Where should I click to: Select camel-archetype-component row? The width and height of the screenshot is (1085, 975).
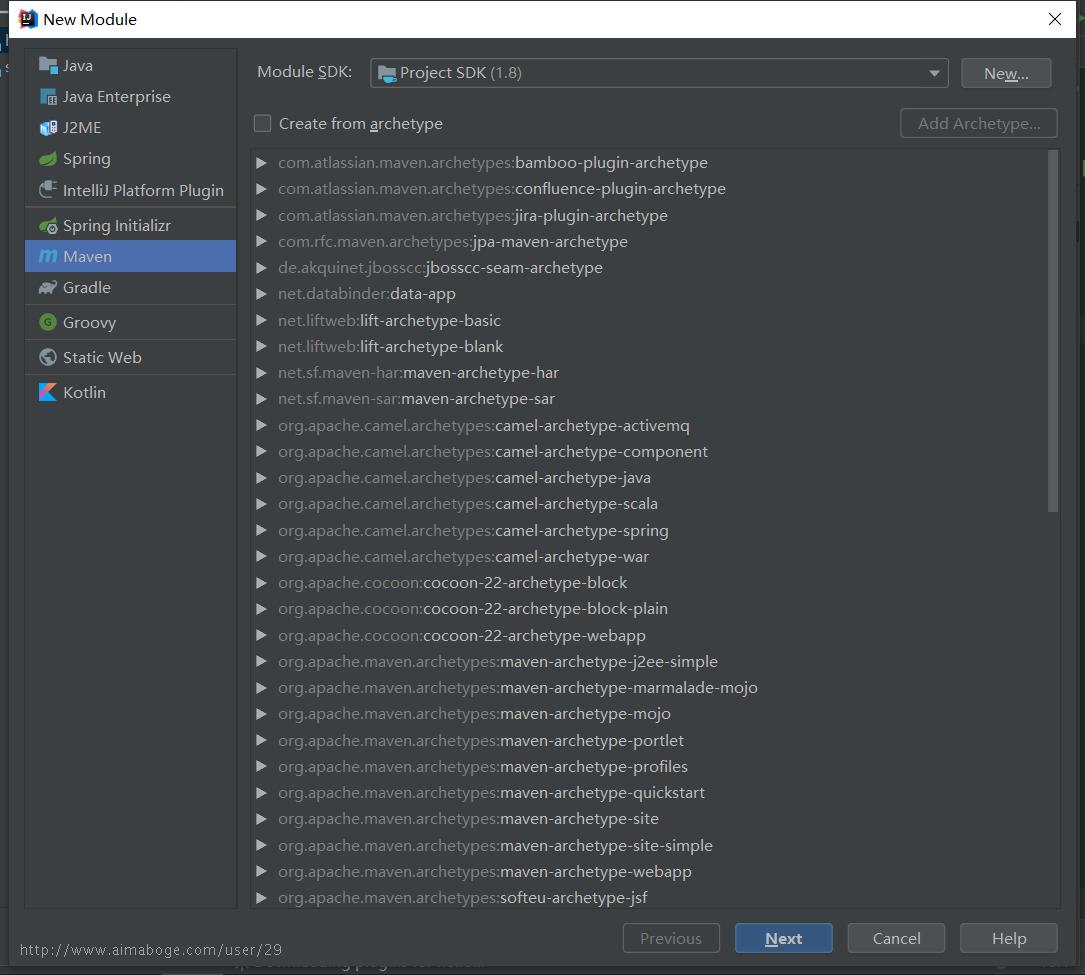(648, 451)
